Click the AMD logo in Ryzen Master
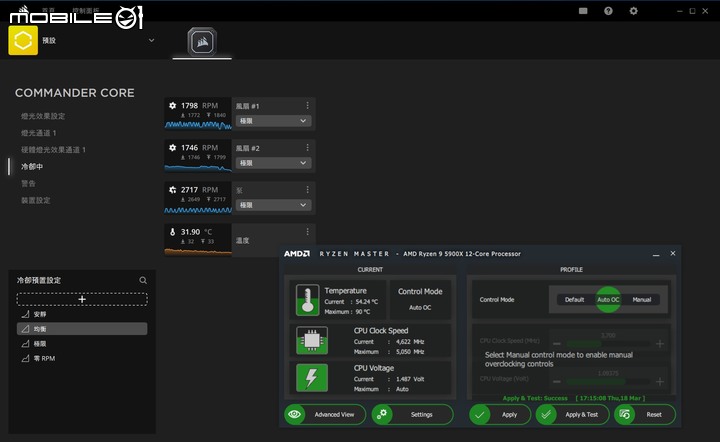The image size is (720, 442). pos(297,254)
